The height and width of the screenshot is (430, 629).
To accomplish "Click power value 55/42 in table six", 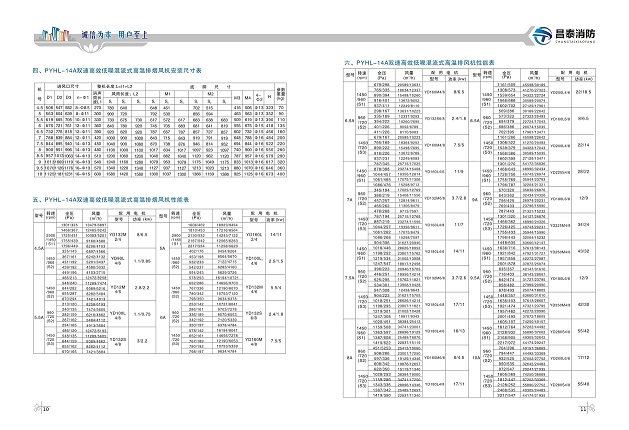I will [583, 331].
